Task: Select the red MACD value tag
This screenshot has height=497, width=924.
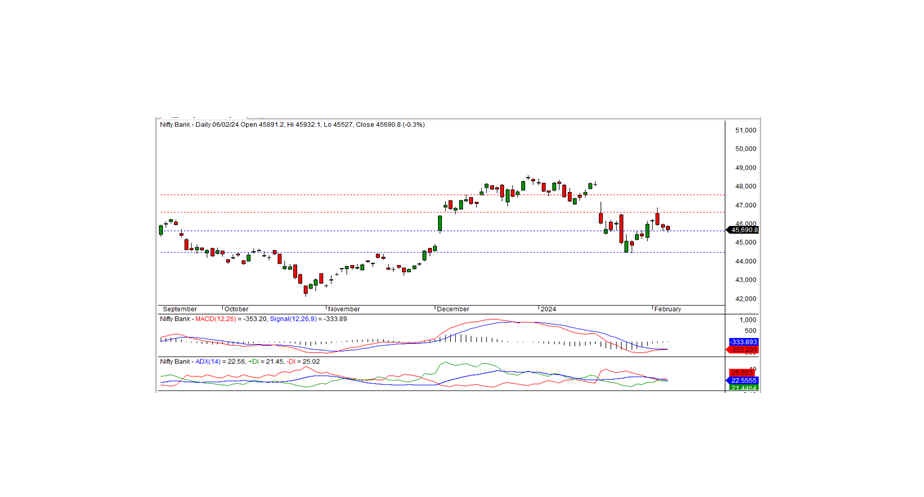Action: tap(744, 350)
